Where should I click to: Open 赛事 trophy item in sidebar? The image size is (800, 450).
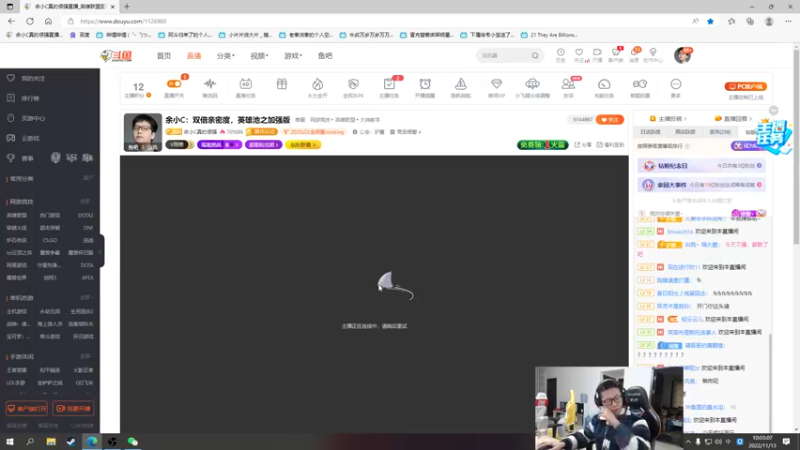point(28,158)
